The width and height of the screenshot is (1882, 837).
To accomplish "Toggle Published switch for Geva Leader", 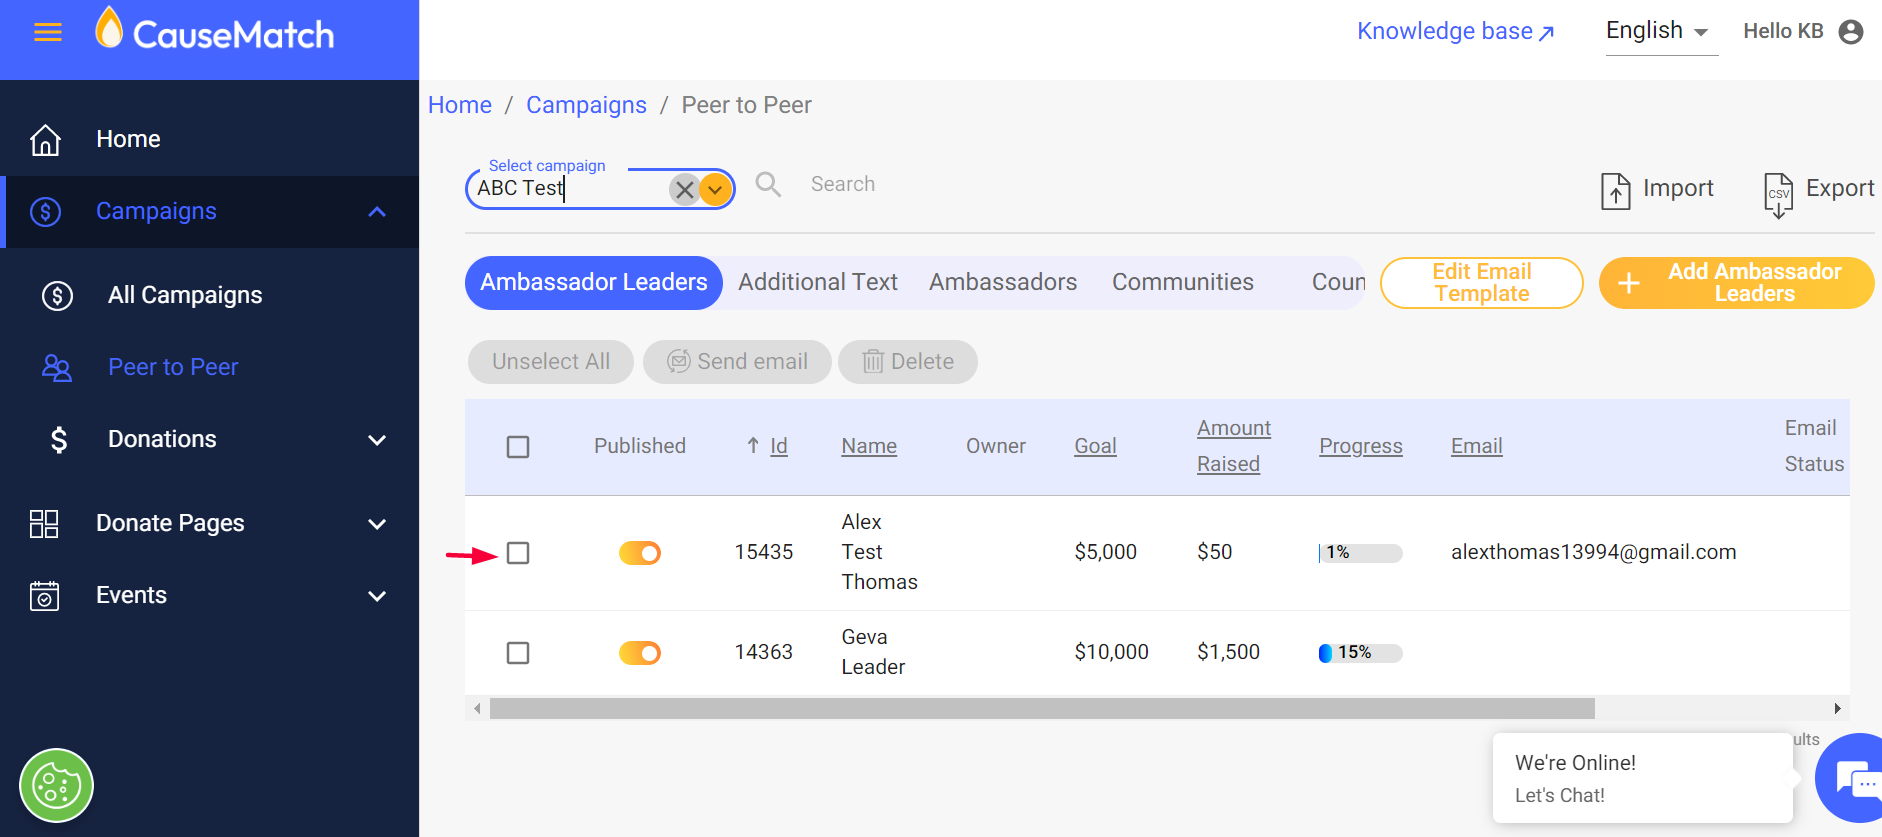I will pos(640,653).
